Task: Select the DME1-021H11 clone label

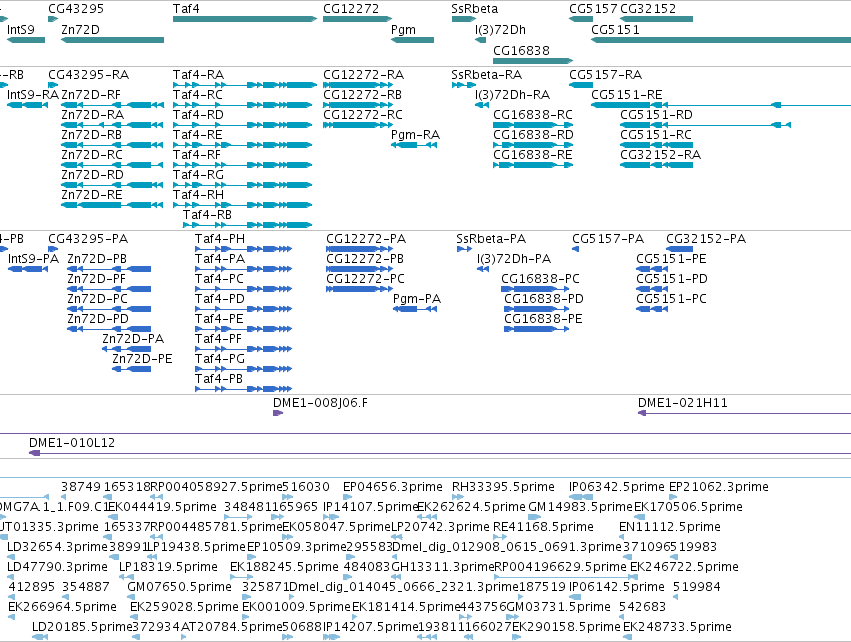Action: (x=683, y=403)
